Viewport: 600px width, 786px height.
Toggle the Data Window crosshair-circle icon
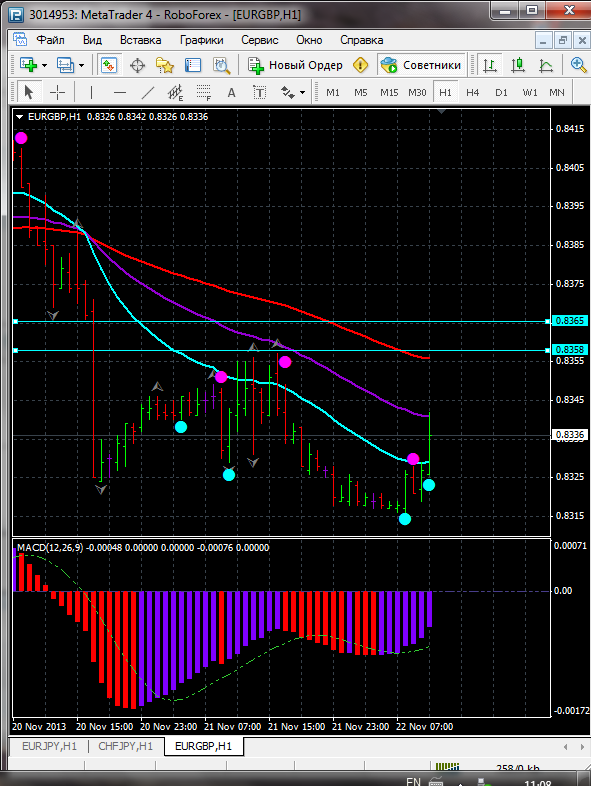point(137,65)
